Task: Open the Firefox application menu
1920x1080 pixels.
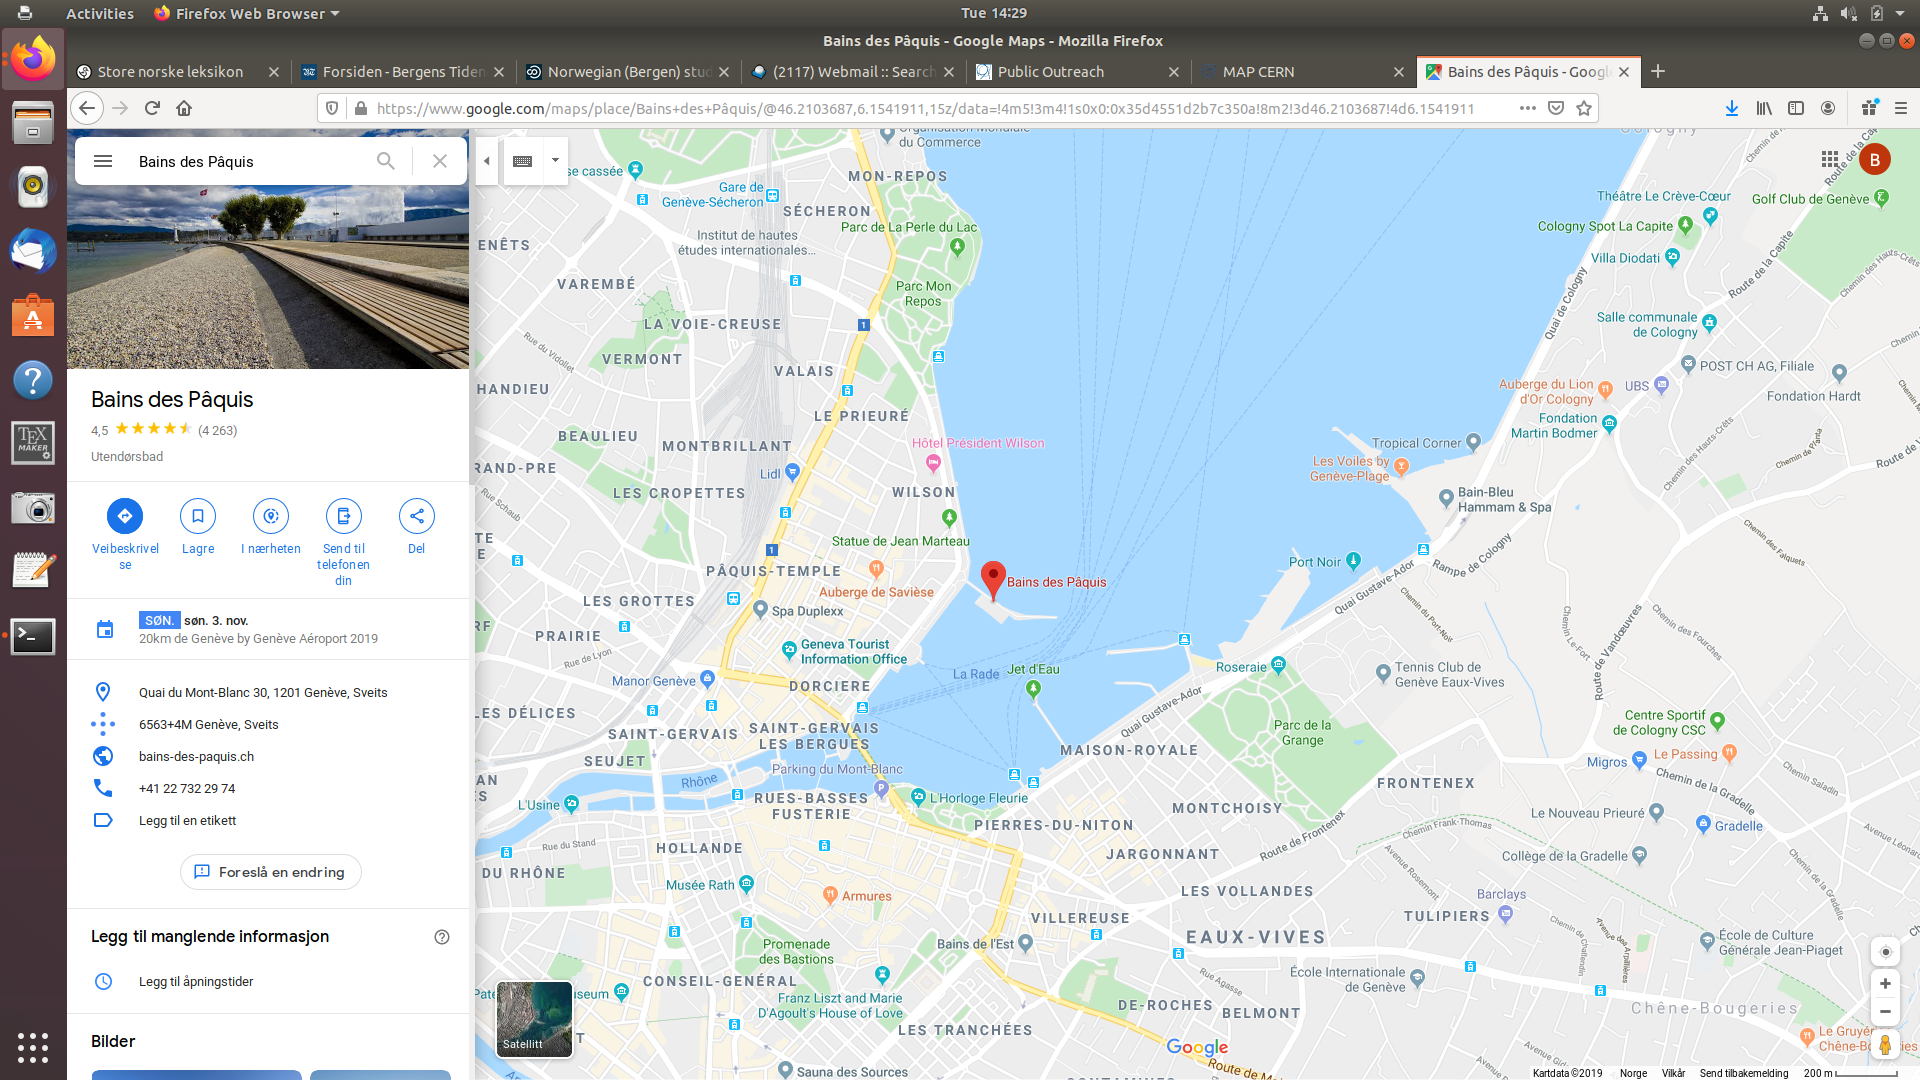Action: [1901, 108]
